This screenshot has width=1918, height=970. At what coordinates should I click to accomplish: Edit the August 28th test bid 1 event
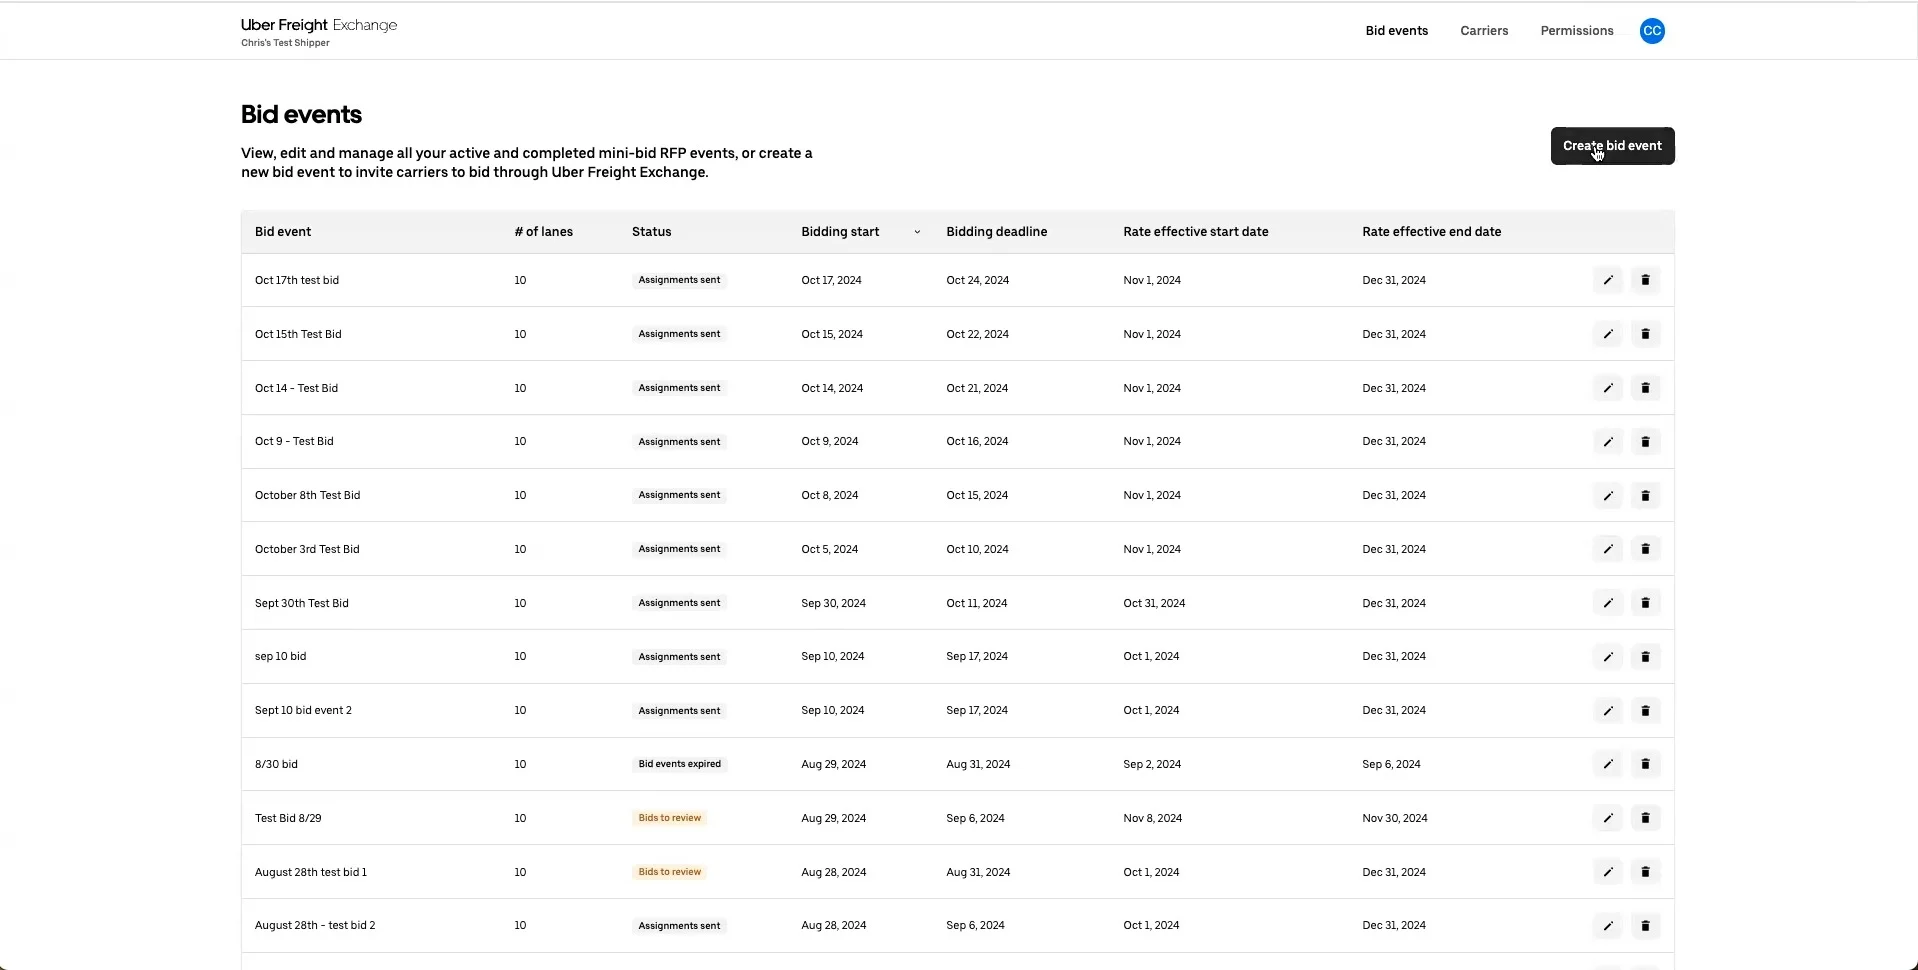1607,871
